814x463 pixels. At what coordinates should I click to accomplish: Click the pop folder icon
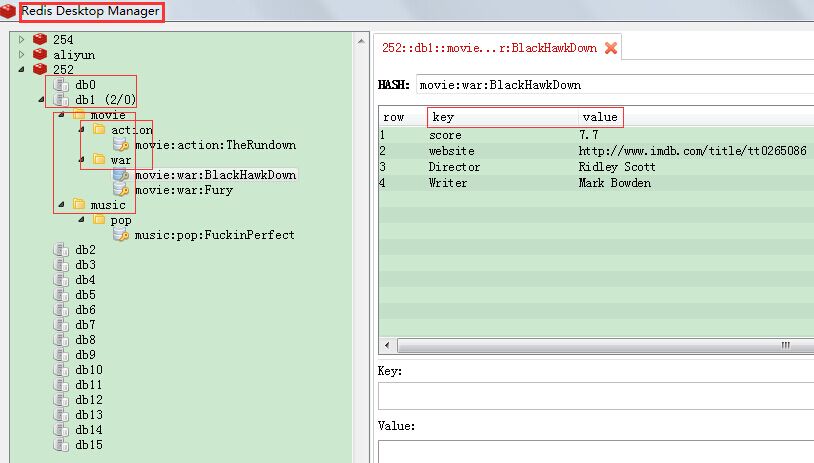click(x=99, y=220)
